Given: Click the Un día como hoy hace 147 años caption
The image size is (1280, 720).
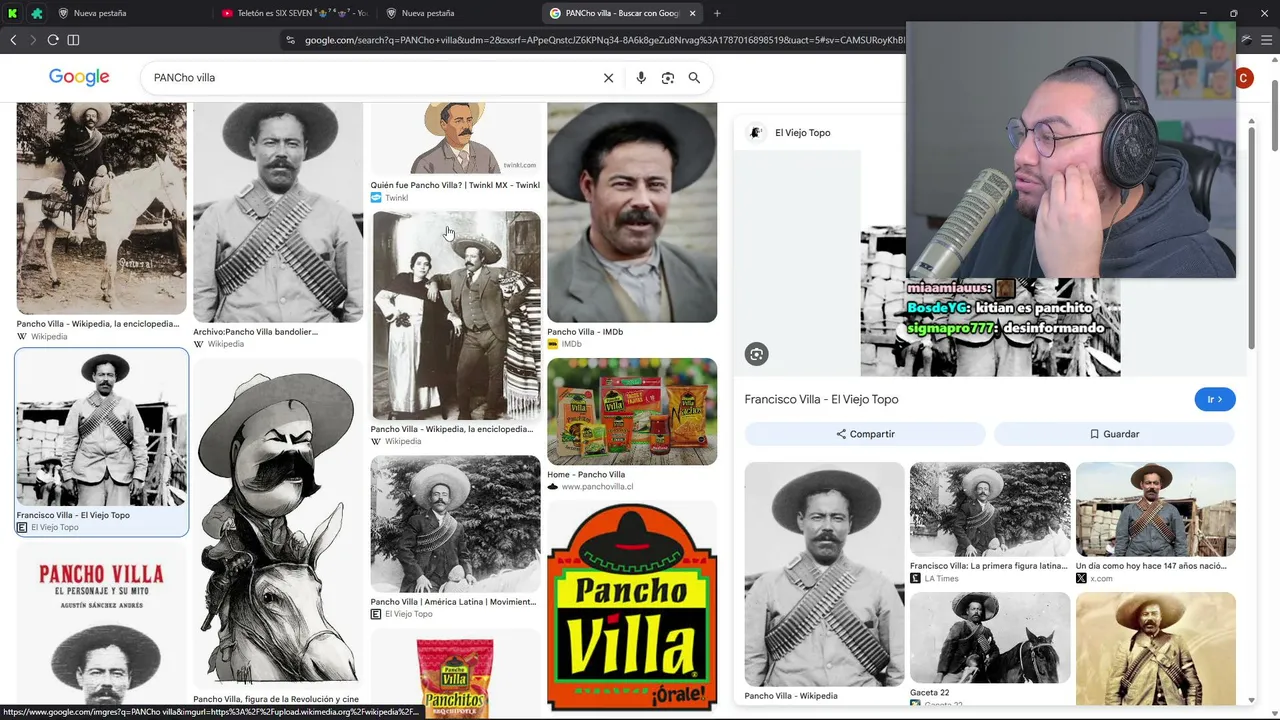Looking at the screenshot, I should click(1151, 566).
